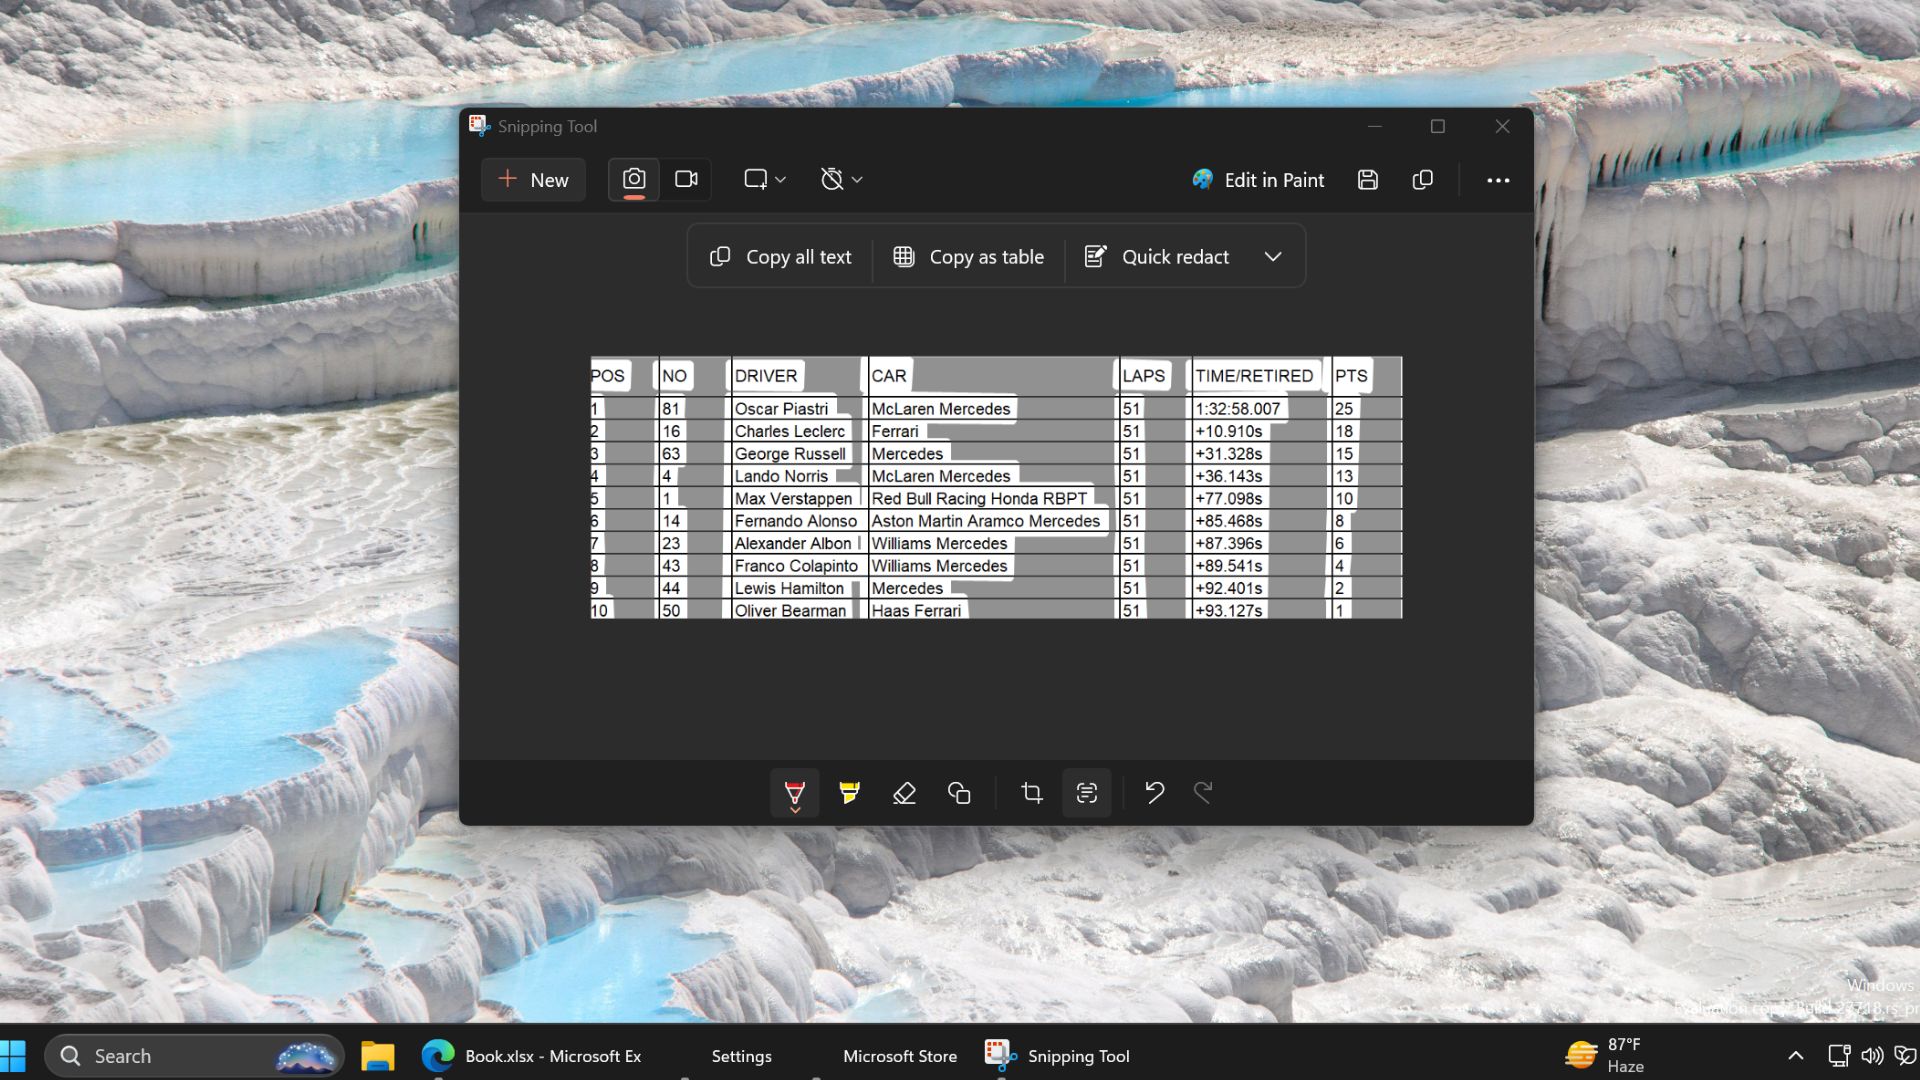1920x1080 pixels.
Task: Expand the snipping mode rectangle dropdown
Action: point(765,180)
